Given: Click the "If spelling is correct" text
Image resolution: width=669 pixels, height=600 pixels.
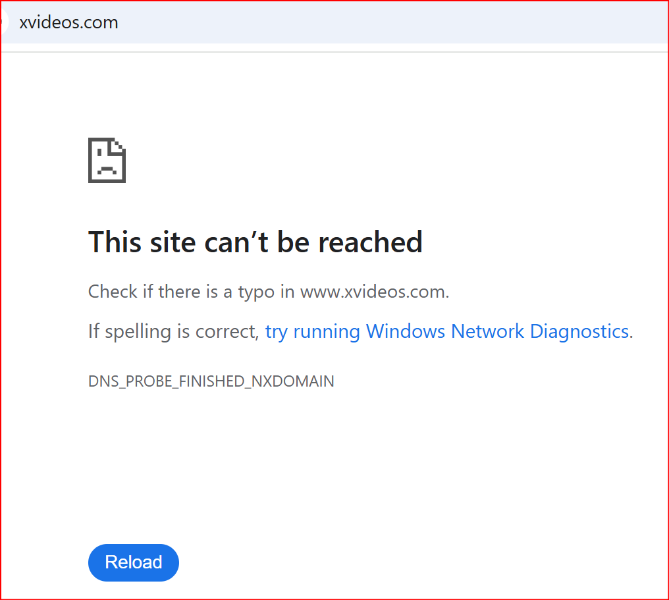Looking at the screenshot, I should [173, 332].
